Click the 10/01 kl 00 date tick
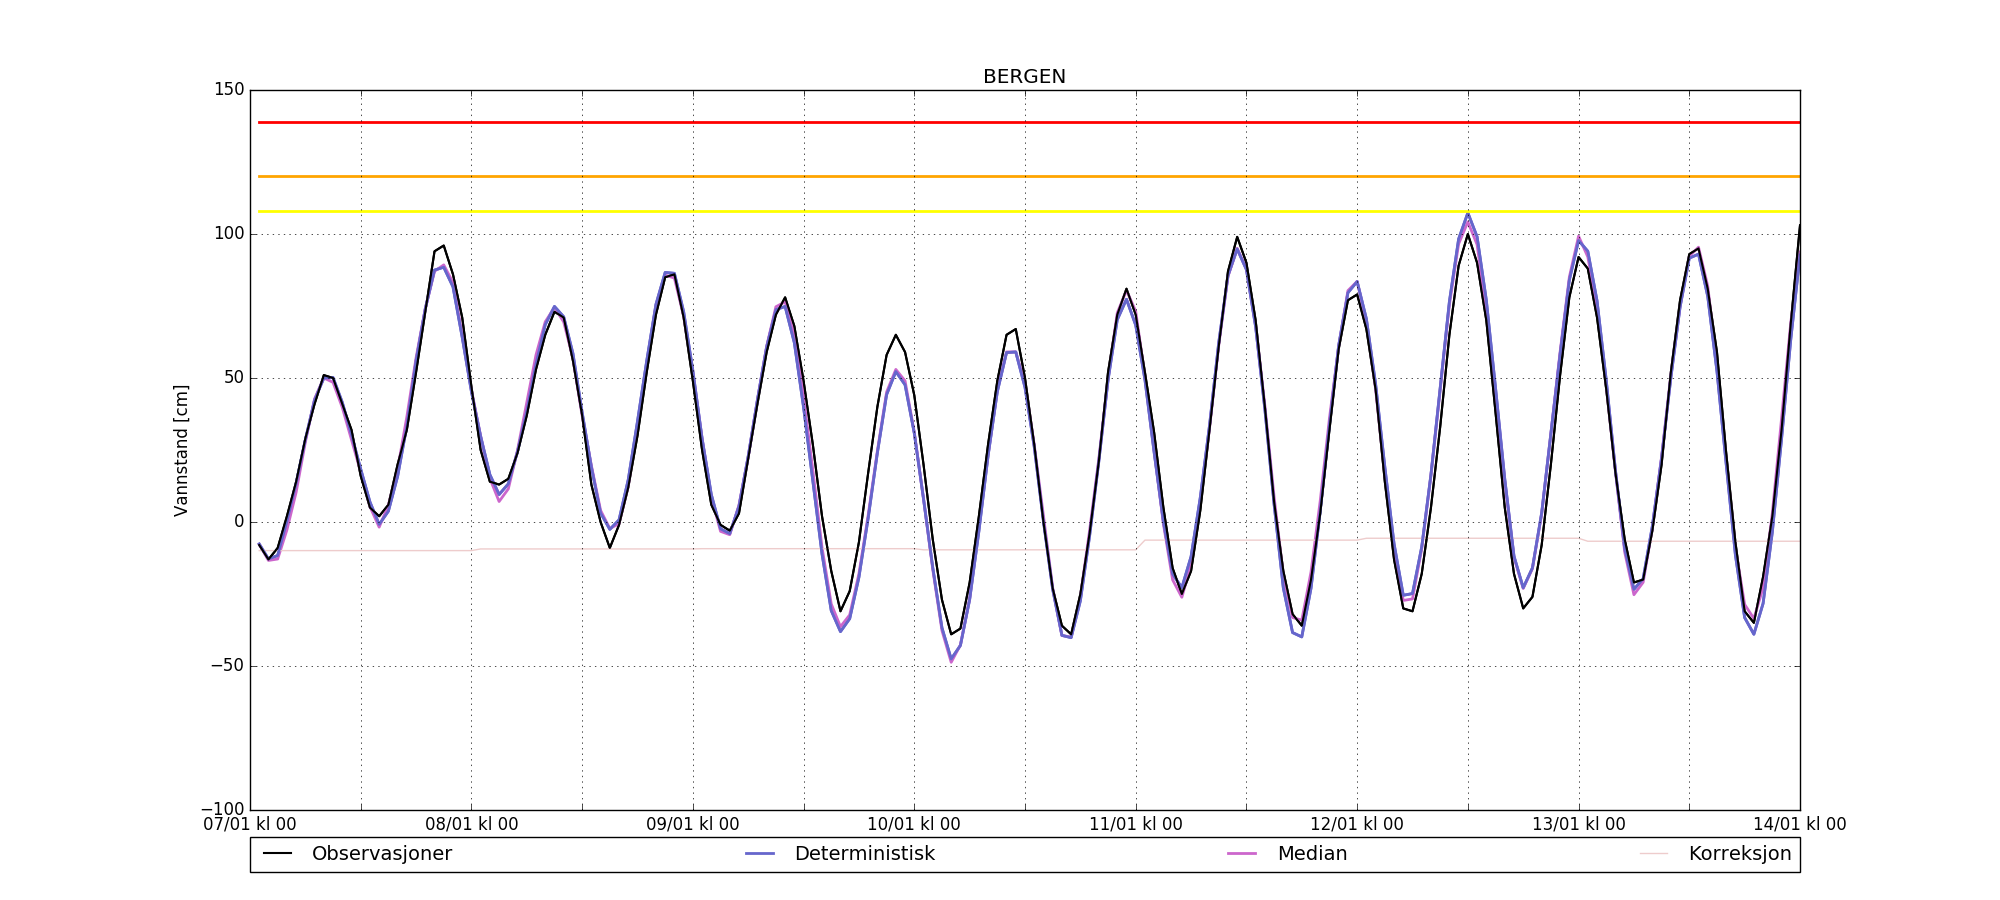This screenshot has height=900, width=2000. pos(914,825)
